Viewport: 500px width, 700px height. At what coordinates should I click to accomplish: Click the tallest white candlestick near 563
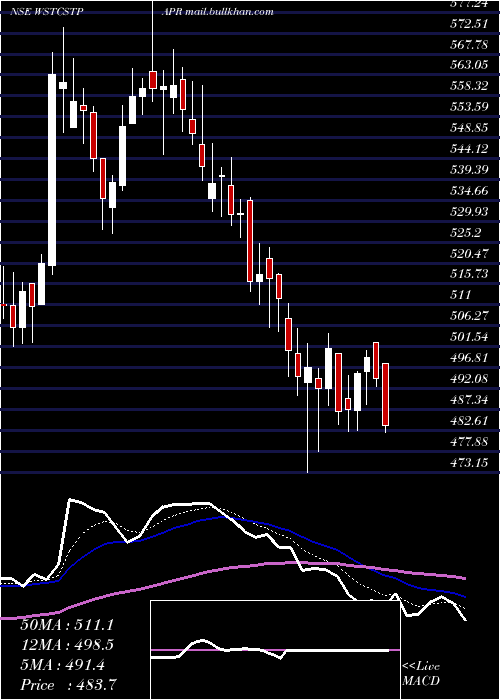(x=52, y=170)
